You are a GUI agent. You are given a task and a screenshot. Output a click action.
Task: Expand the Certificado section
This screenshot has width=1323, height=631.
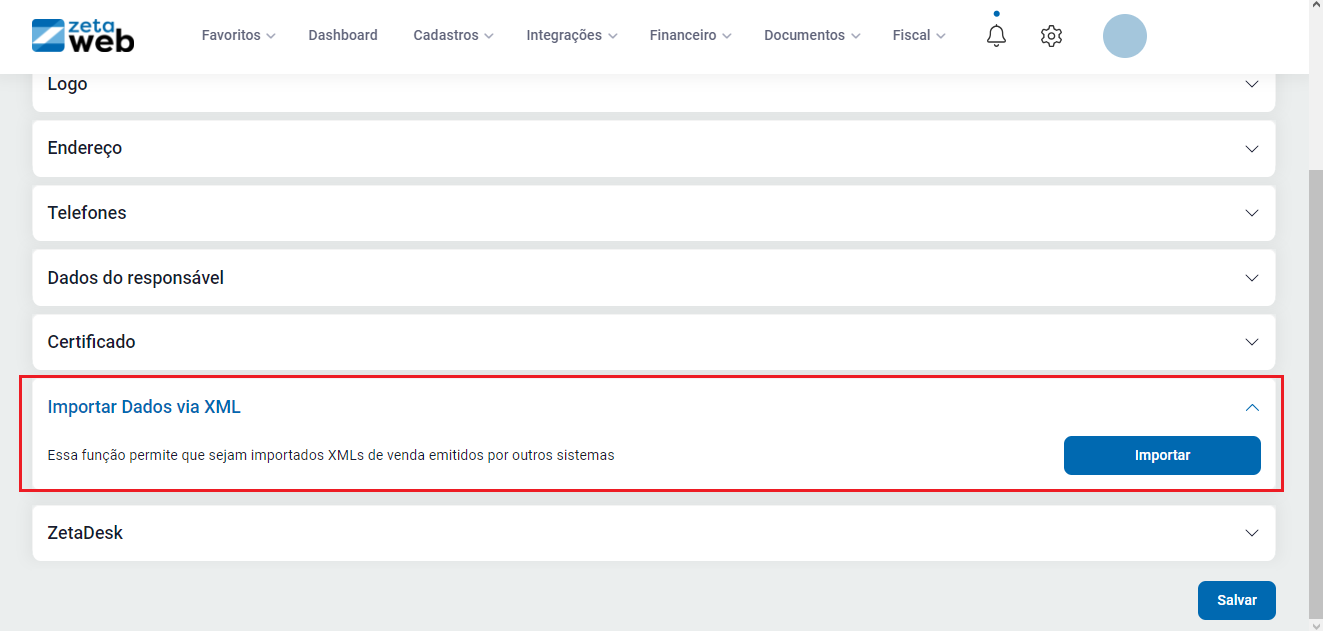[x=1251, y=342]
